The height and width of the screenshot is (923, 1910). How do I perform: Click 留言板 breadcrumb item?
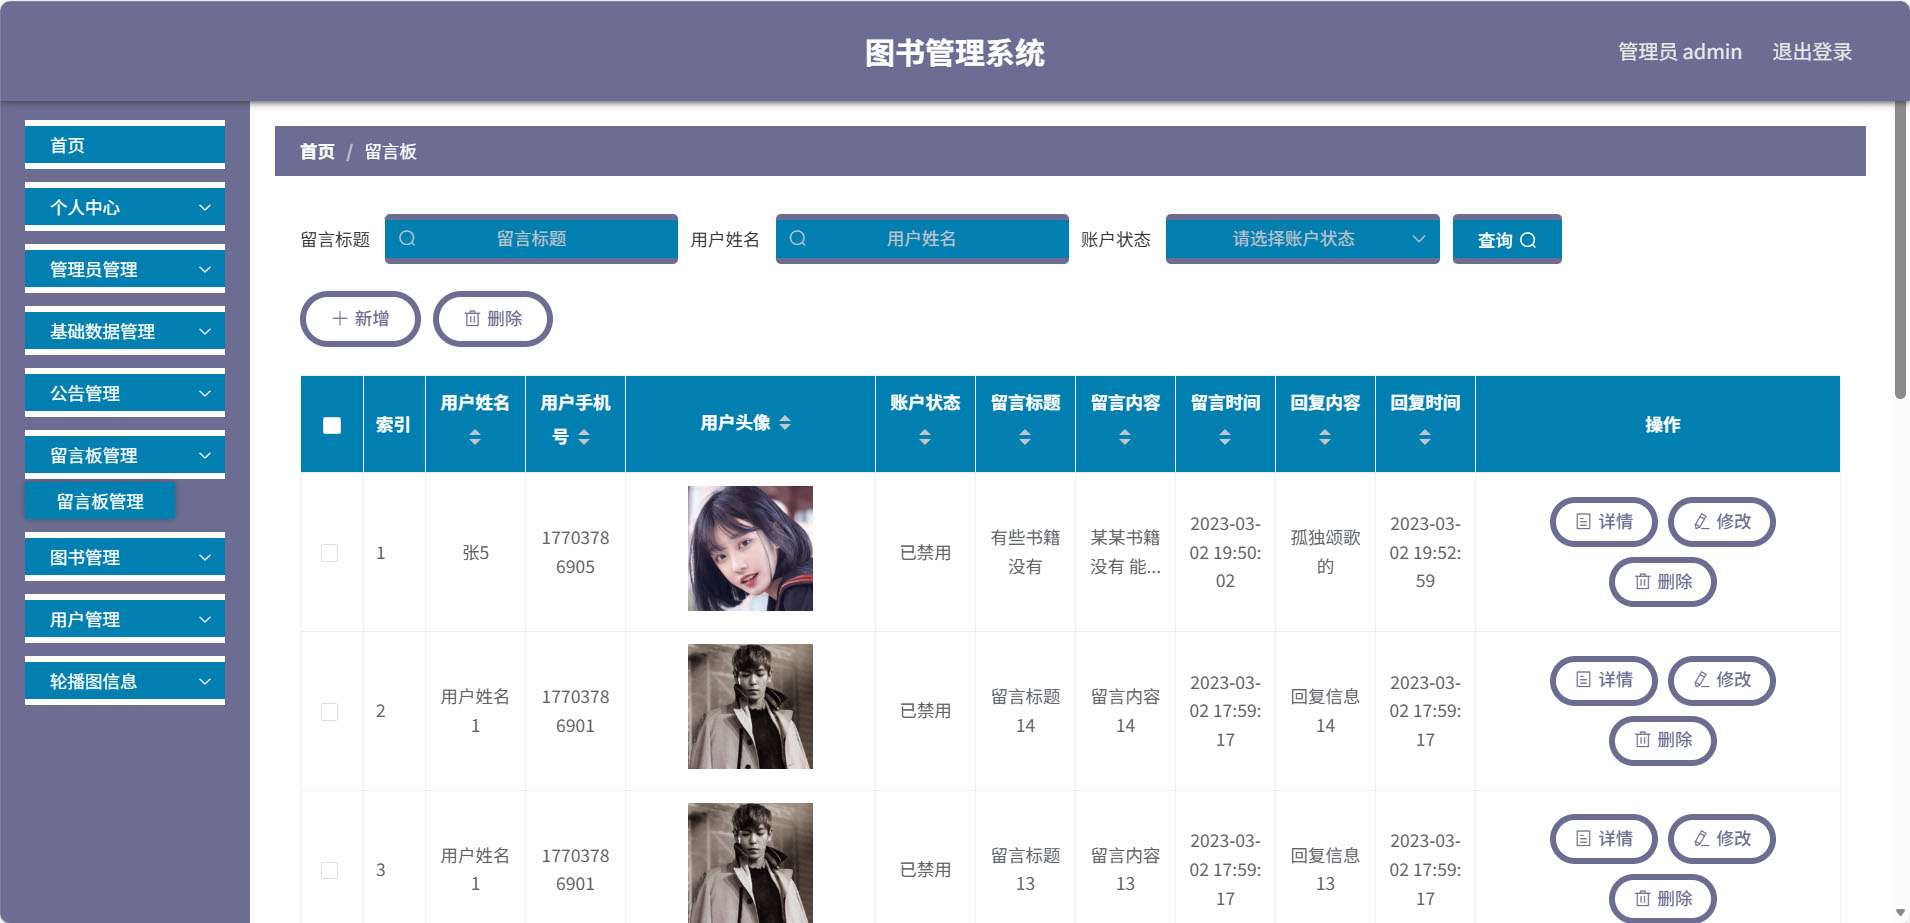(390, 152)
